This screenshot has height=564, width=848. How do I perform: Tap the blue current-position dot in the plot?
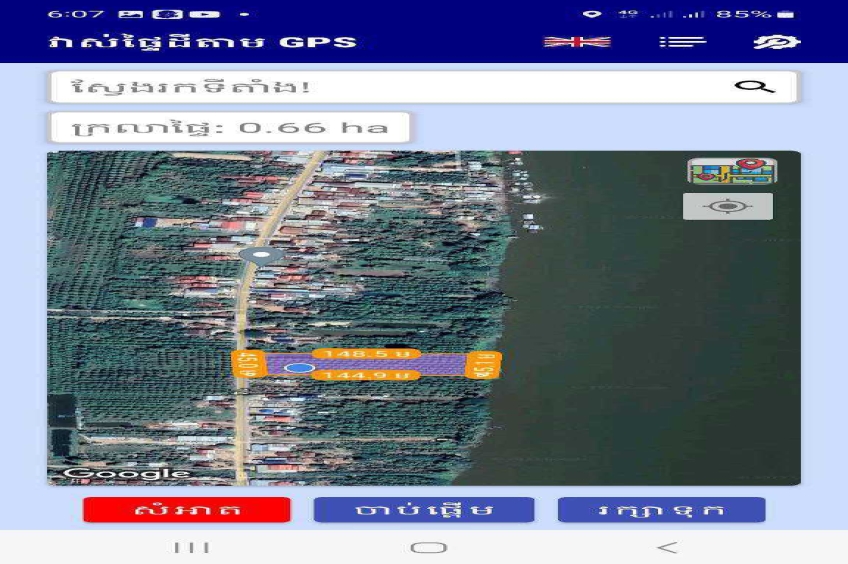299,368
